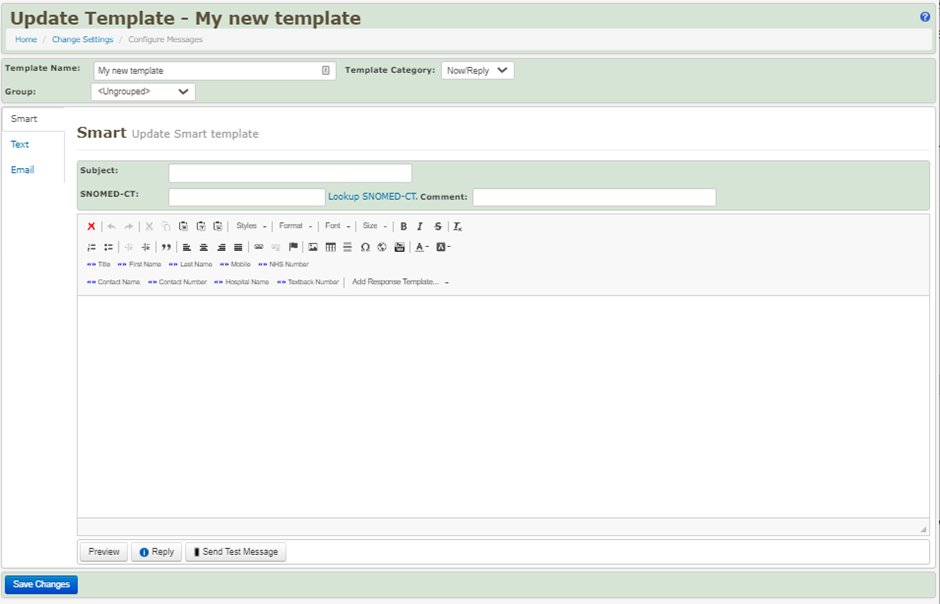
Task: Expand Add Response Template dropdown
Action: tap(400, 282)
